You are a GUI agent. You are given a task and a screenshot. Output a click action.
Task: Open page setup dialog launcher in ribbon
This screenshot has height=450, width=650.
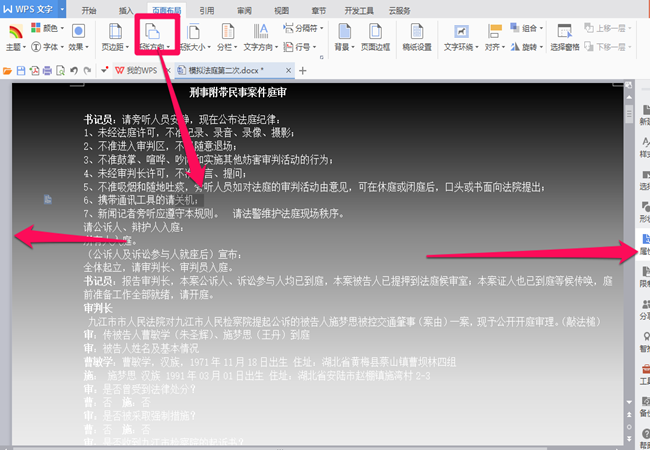click(321, 57)
